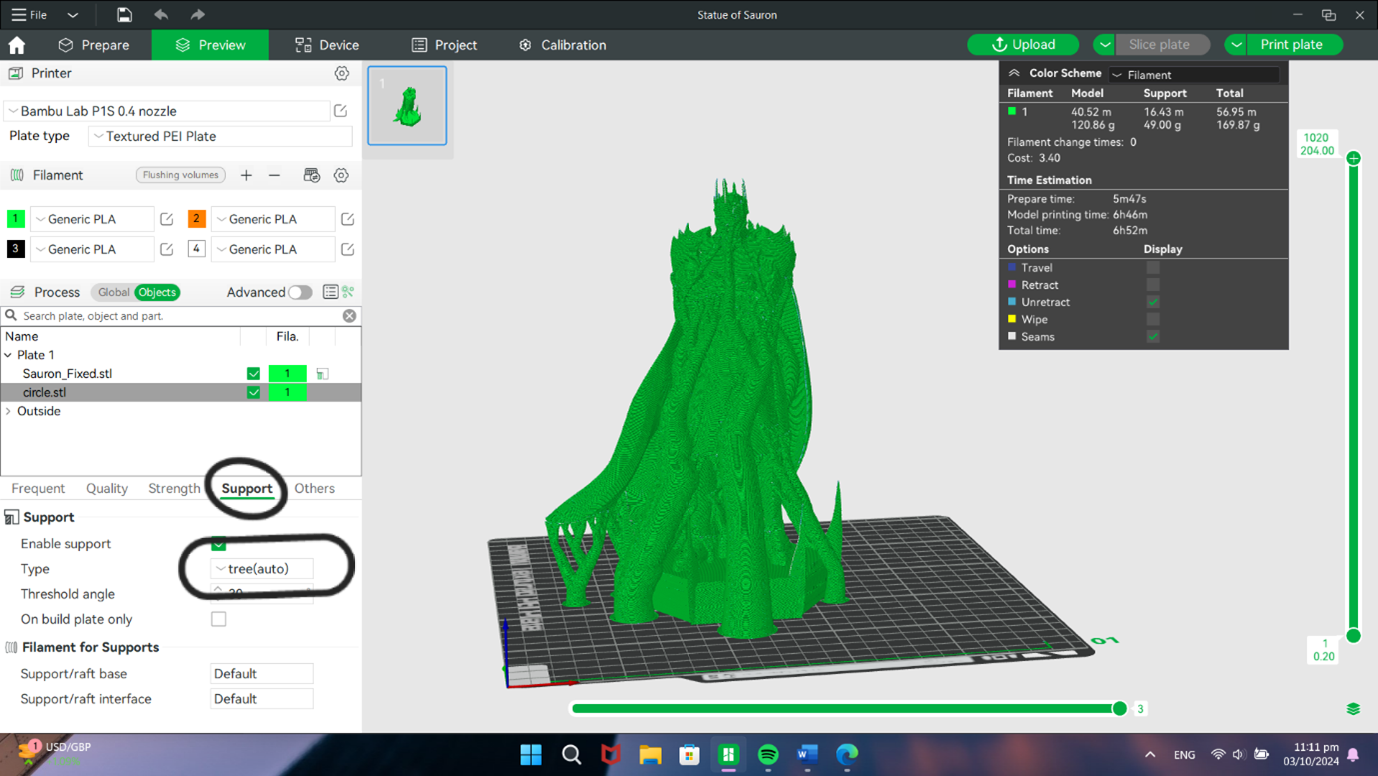Click the Flushing volumes button
1378x776 pixels.
pyautogui.click(x=180, y=175)
